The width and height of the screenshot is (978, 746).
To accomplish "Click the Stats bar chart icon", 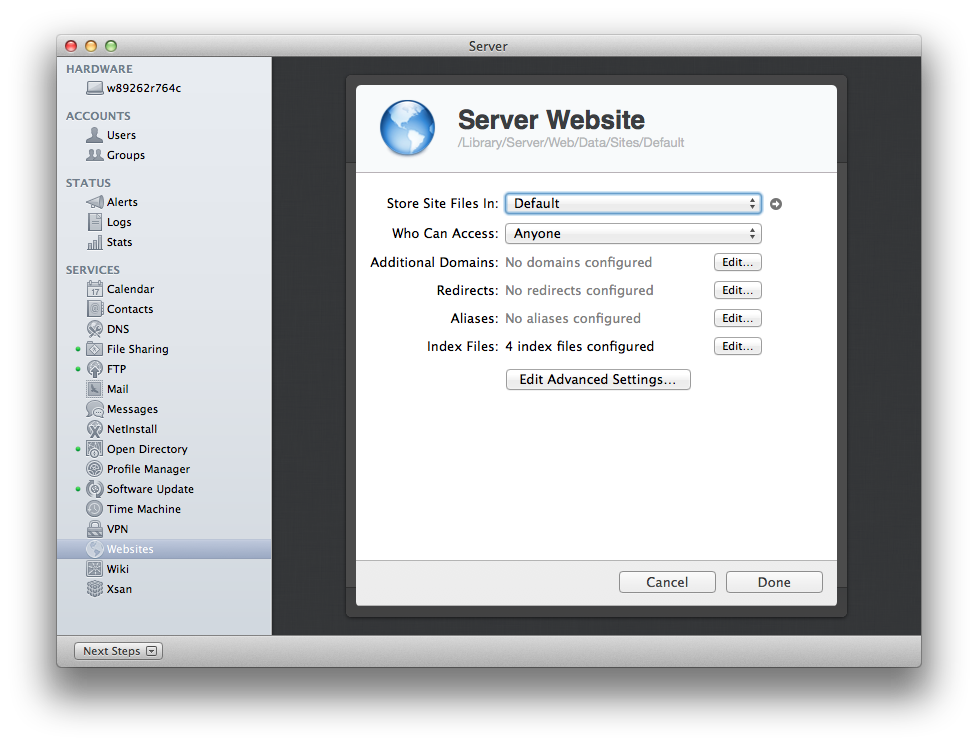I will coord(95,242).
